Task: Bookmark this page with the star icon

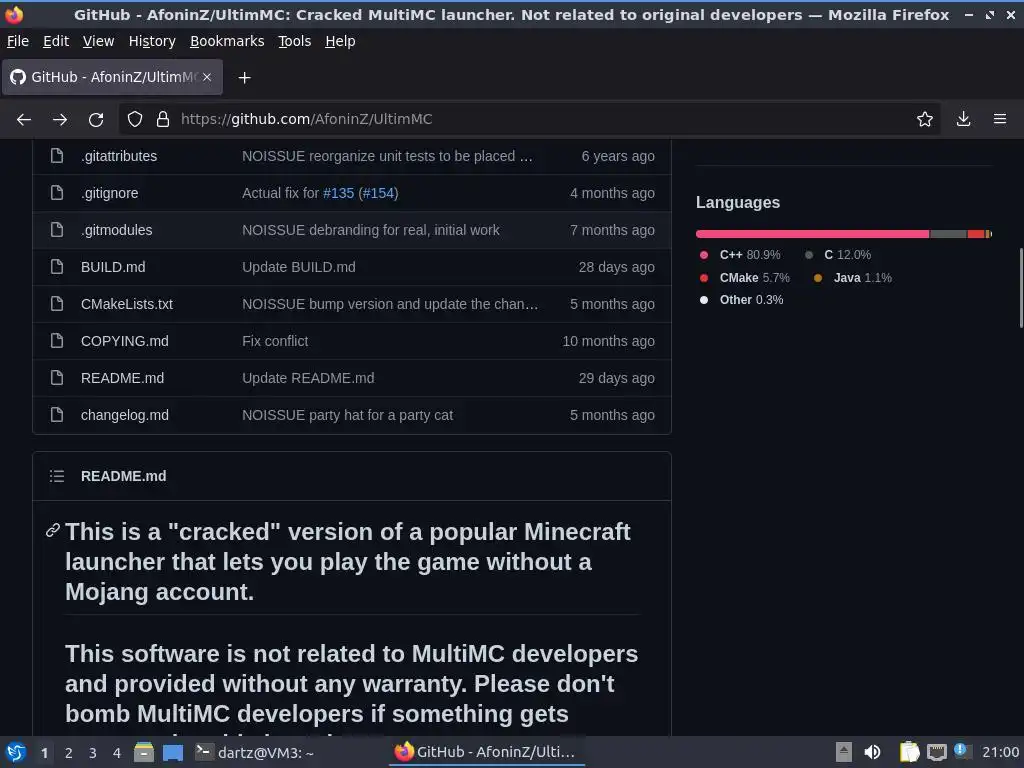Action: [924, 119]
